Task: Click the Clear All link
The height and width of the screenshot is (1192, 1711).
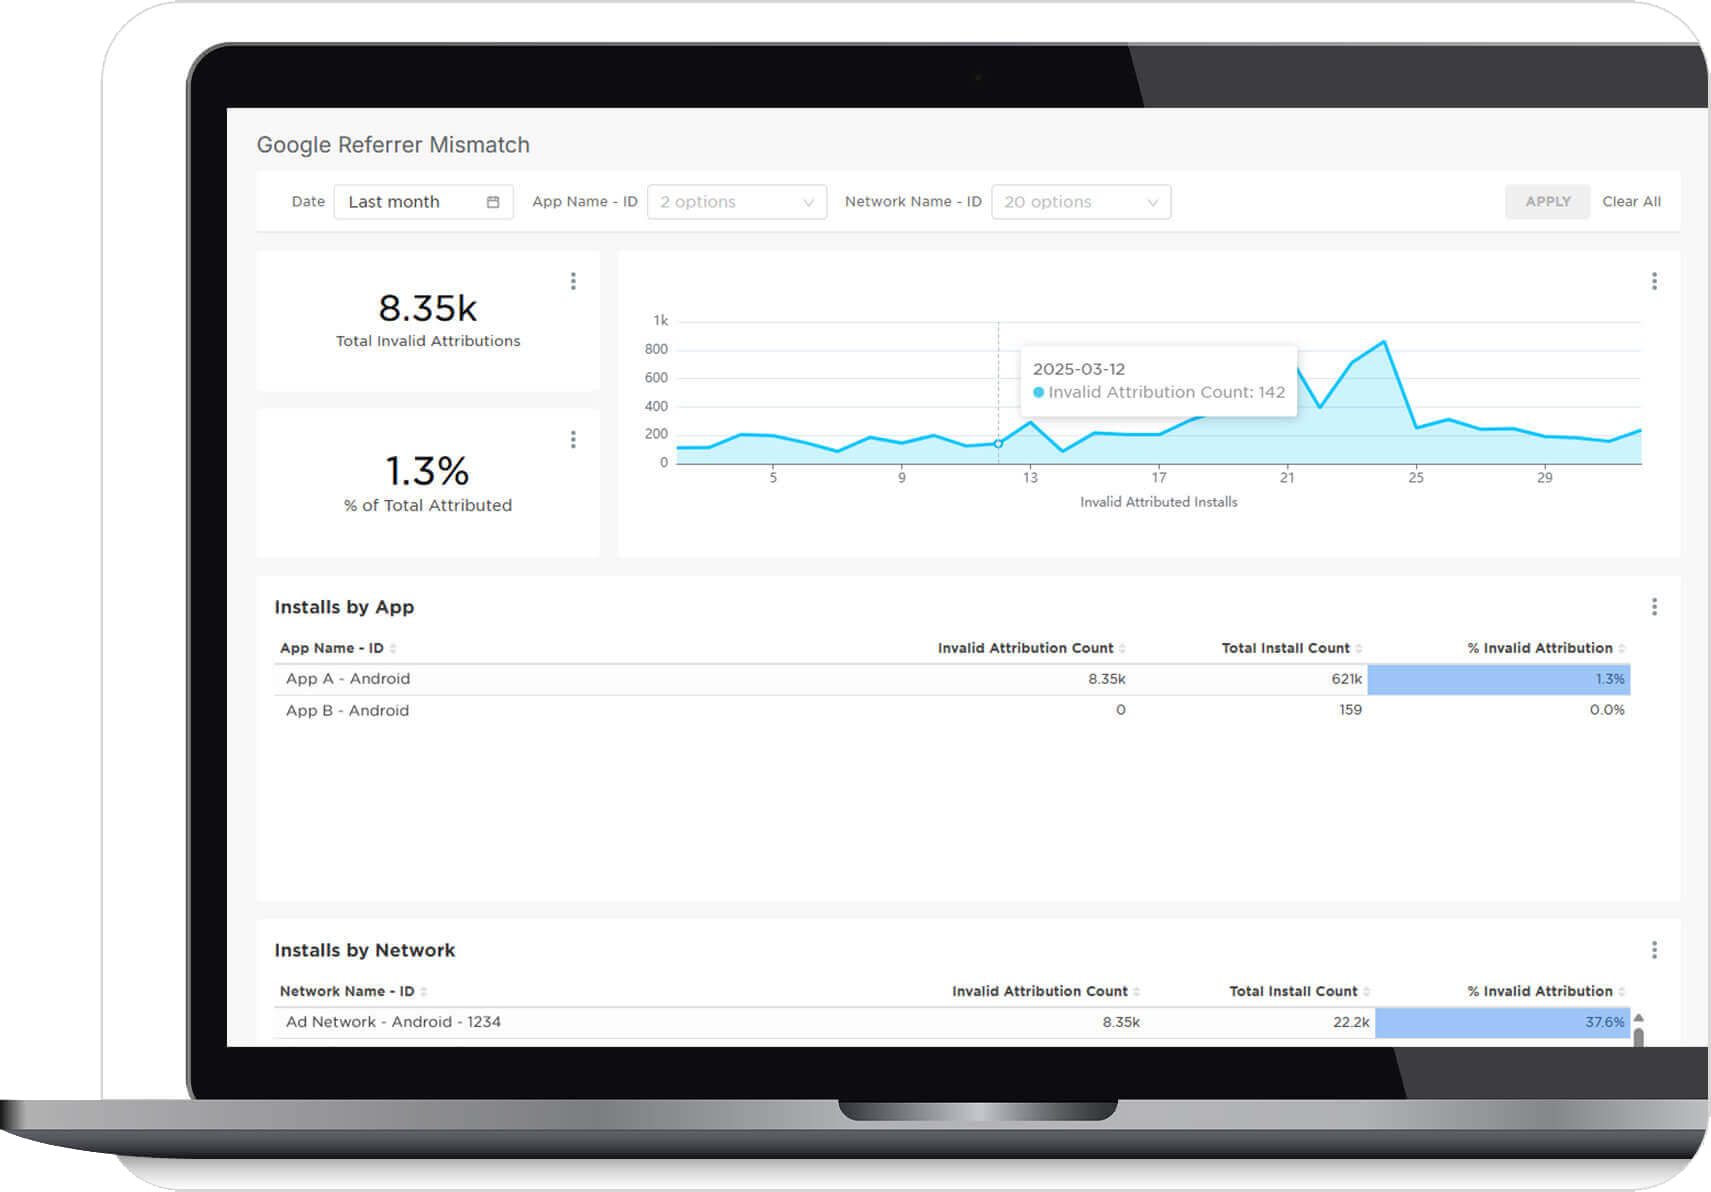Action: pyautogui.click(x=1631, y=202)
